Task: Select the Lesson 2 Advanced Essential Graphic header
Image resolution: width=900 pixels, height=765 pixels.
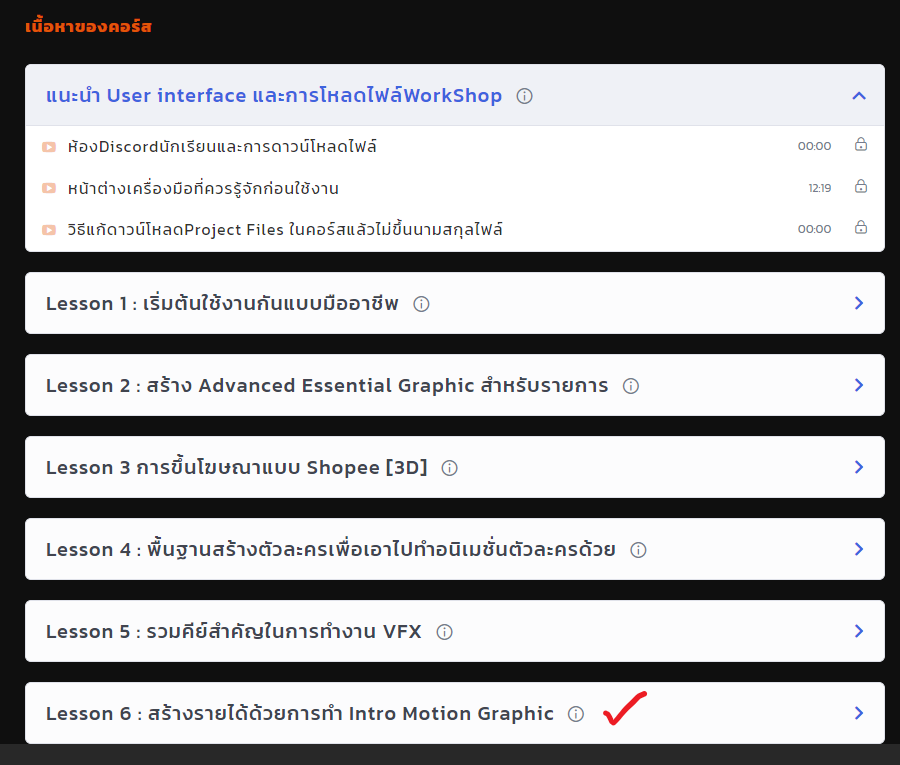Action: pos(327,386)
